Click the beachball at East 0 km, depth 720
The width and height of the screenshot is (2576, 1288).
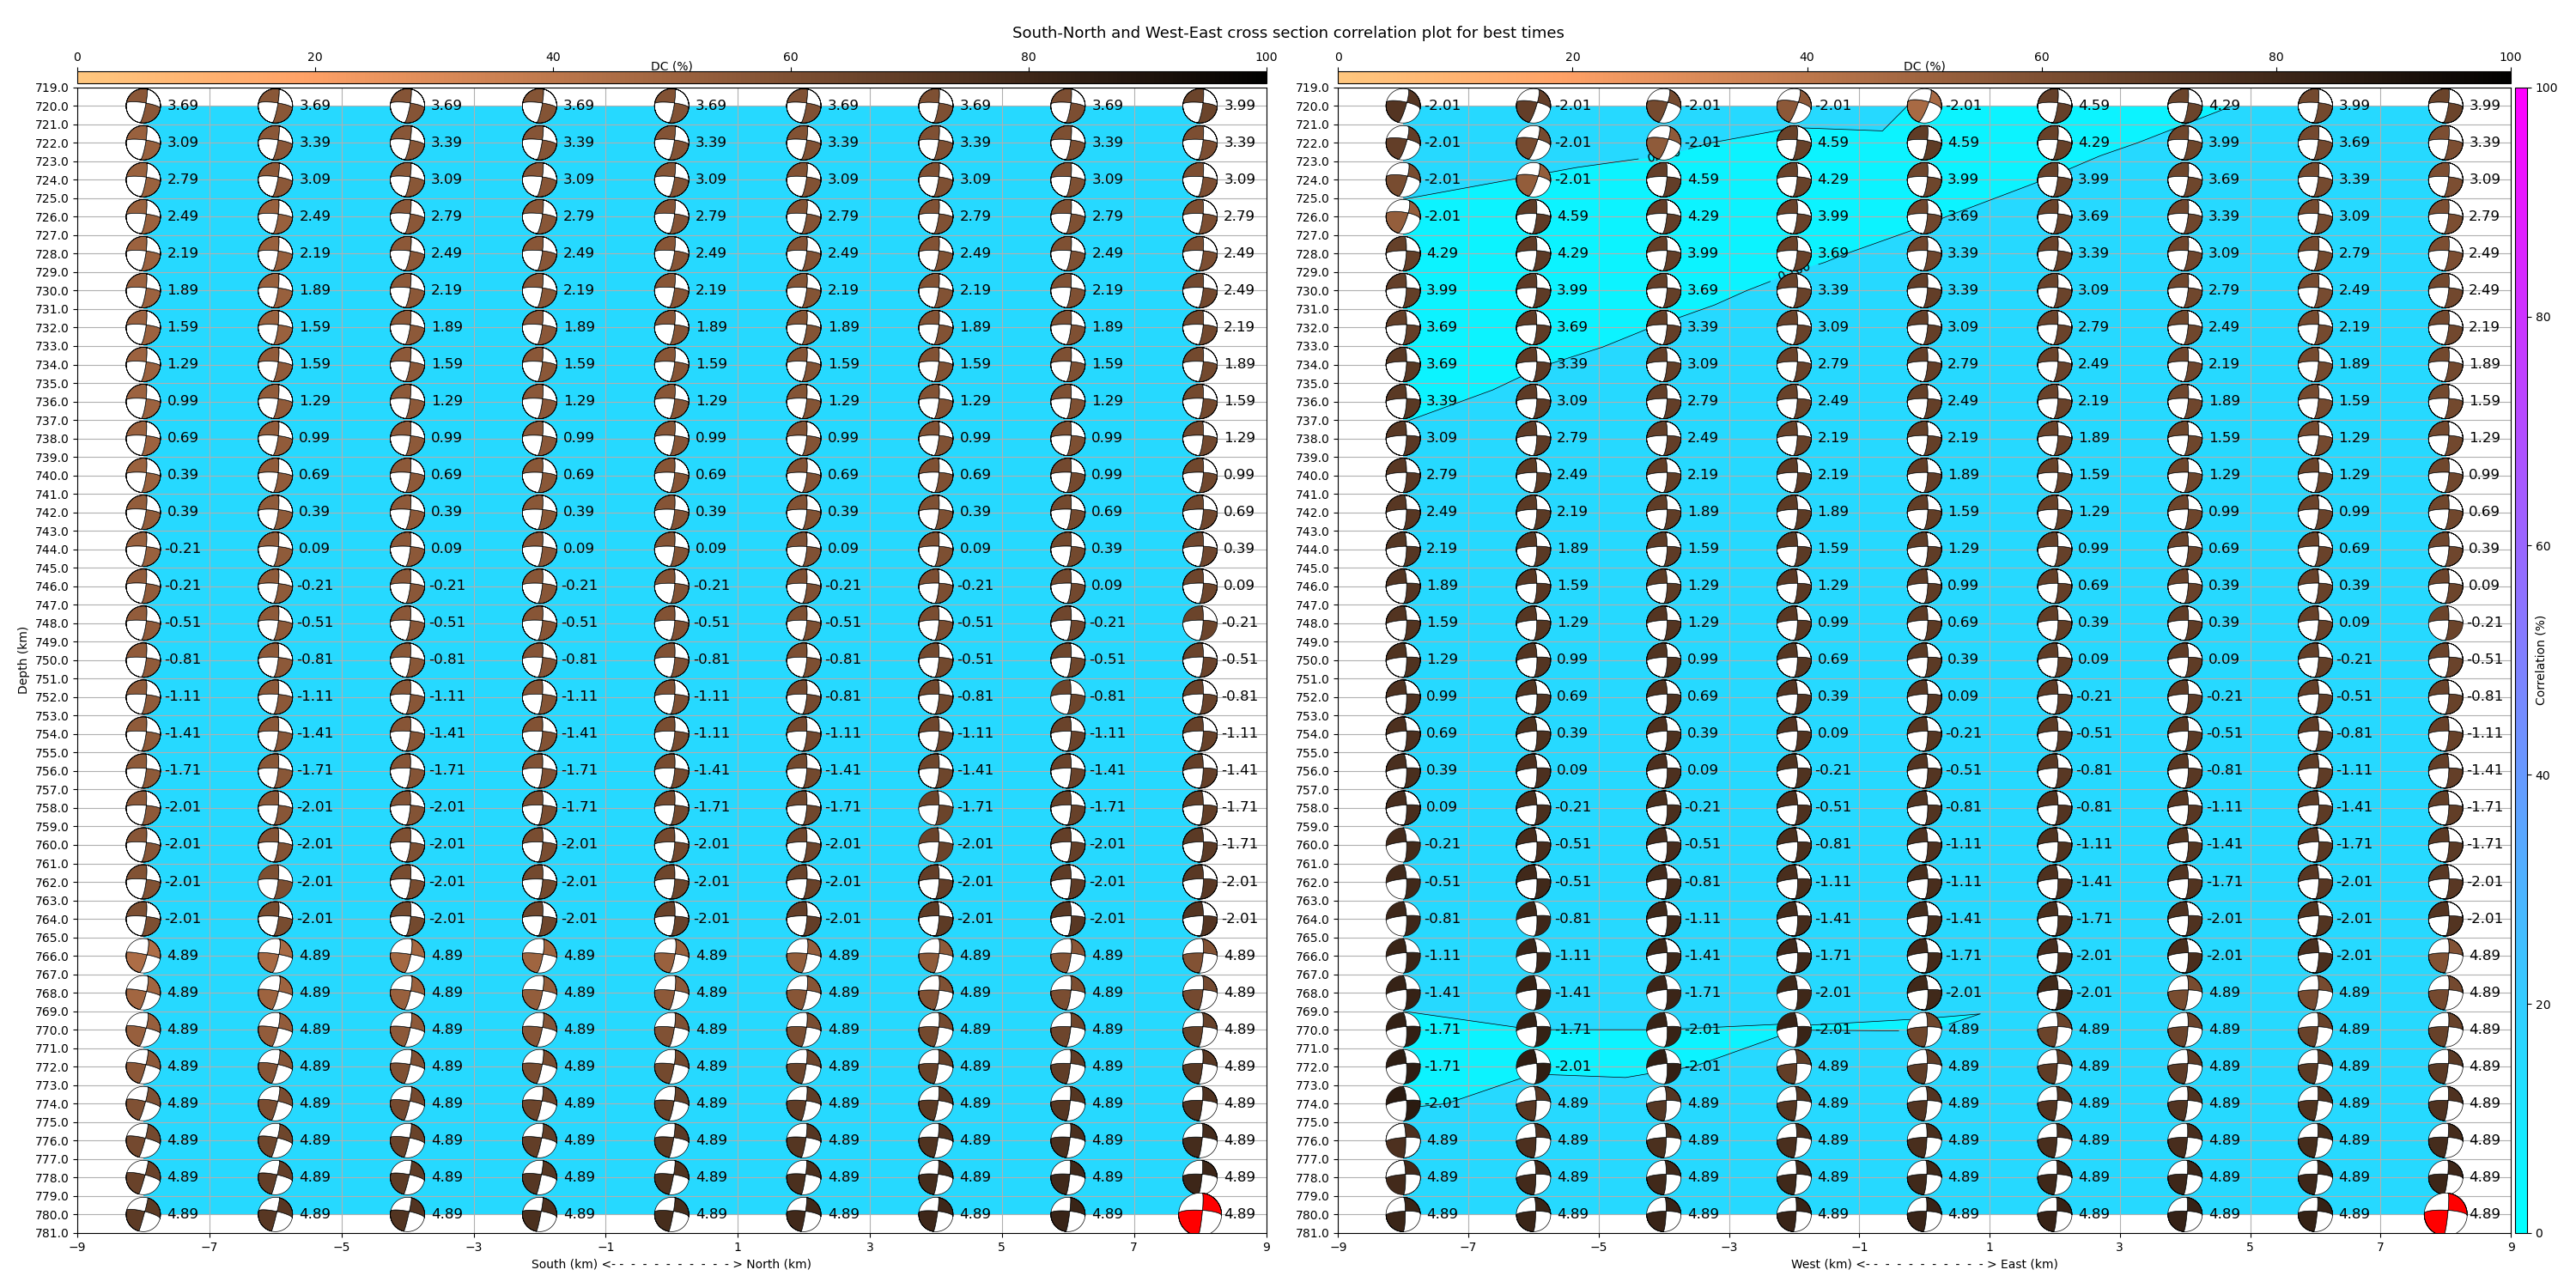pos(1924,106)
